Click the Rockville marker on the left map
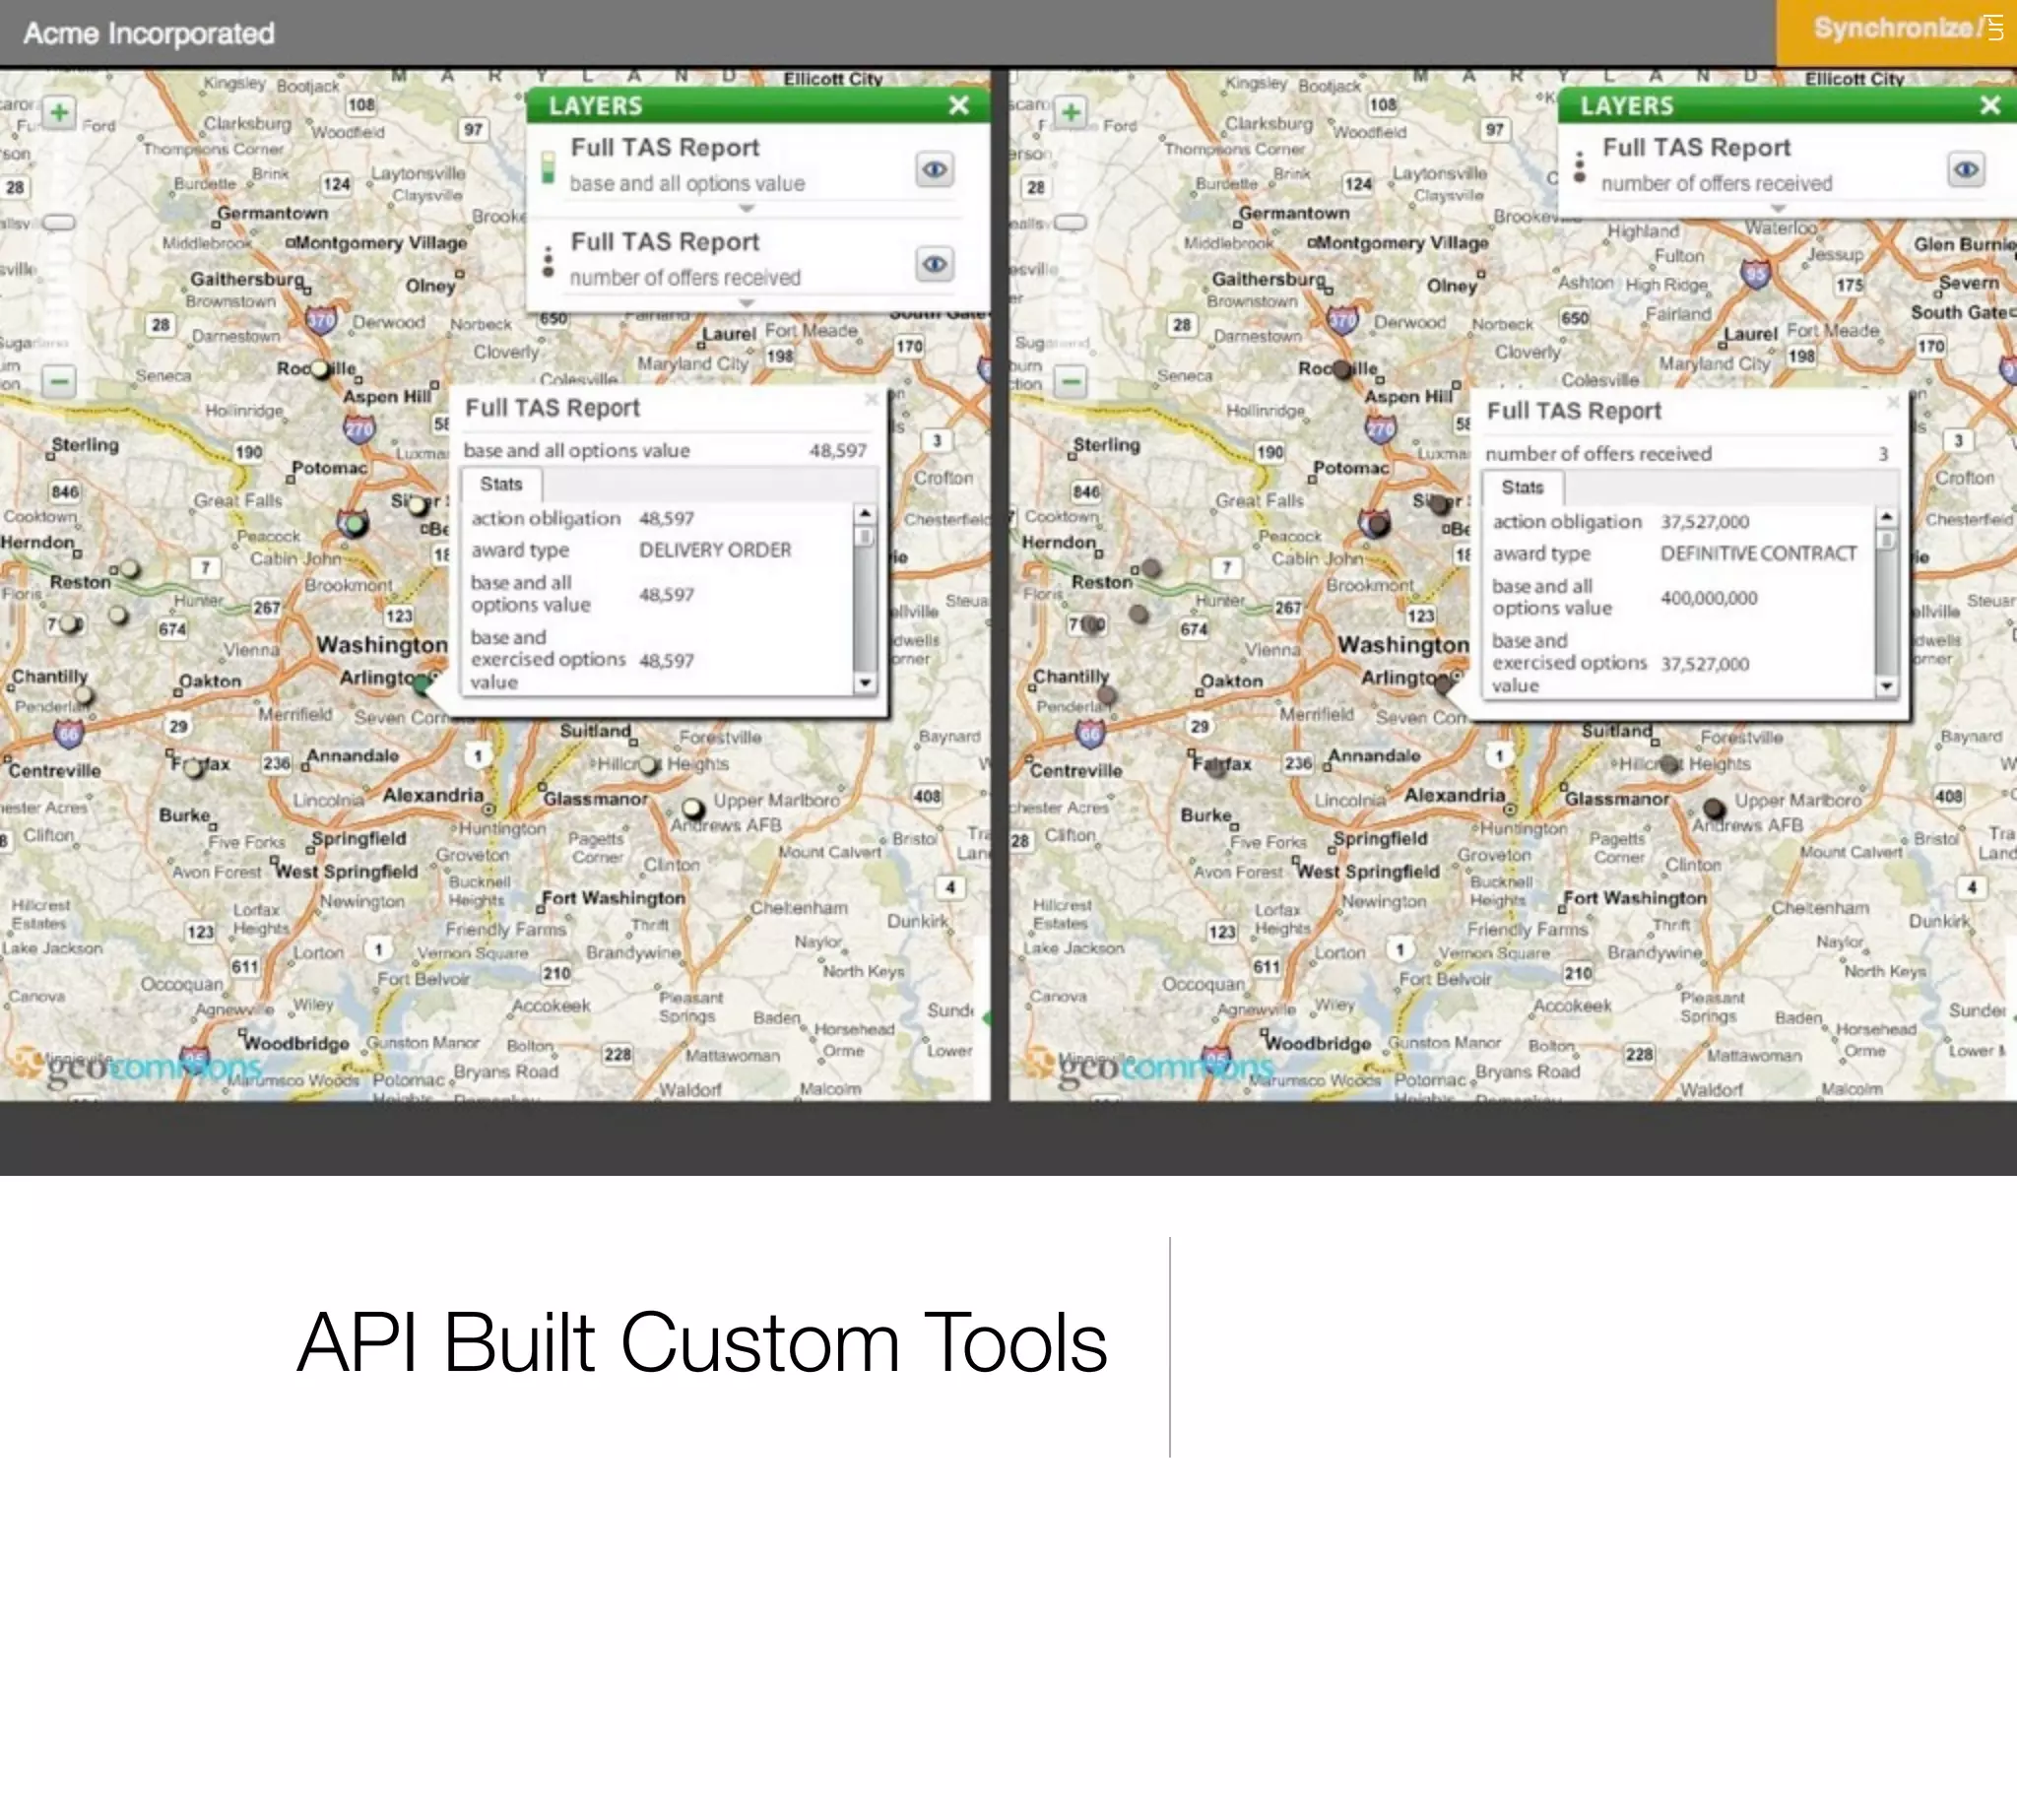 320,369
